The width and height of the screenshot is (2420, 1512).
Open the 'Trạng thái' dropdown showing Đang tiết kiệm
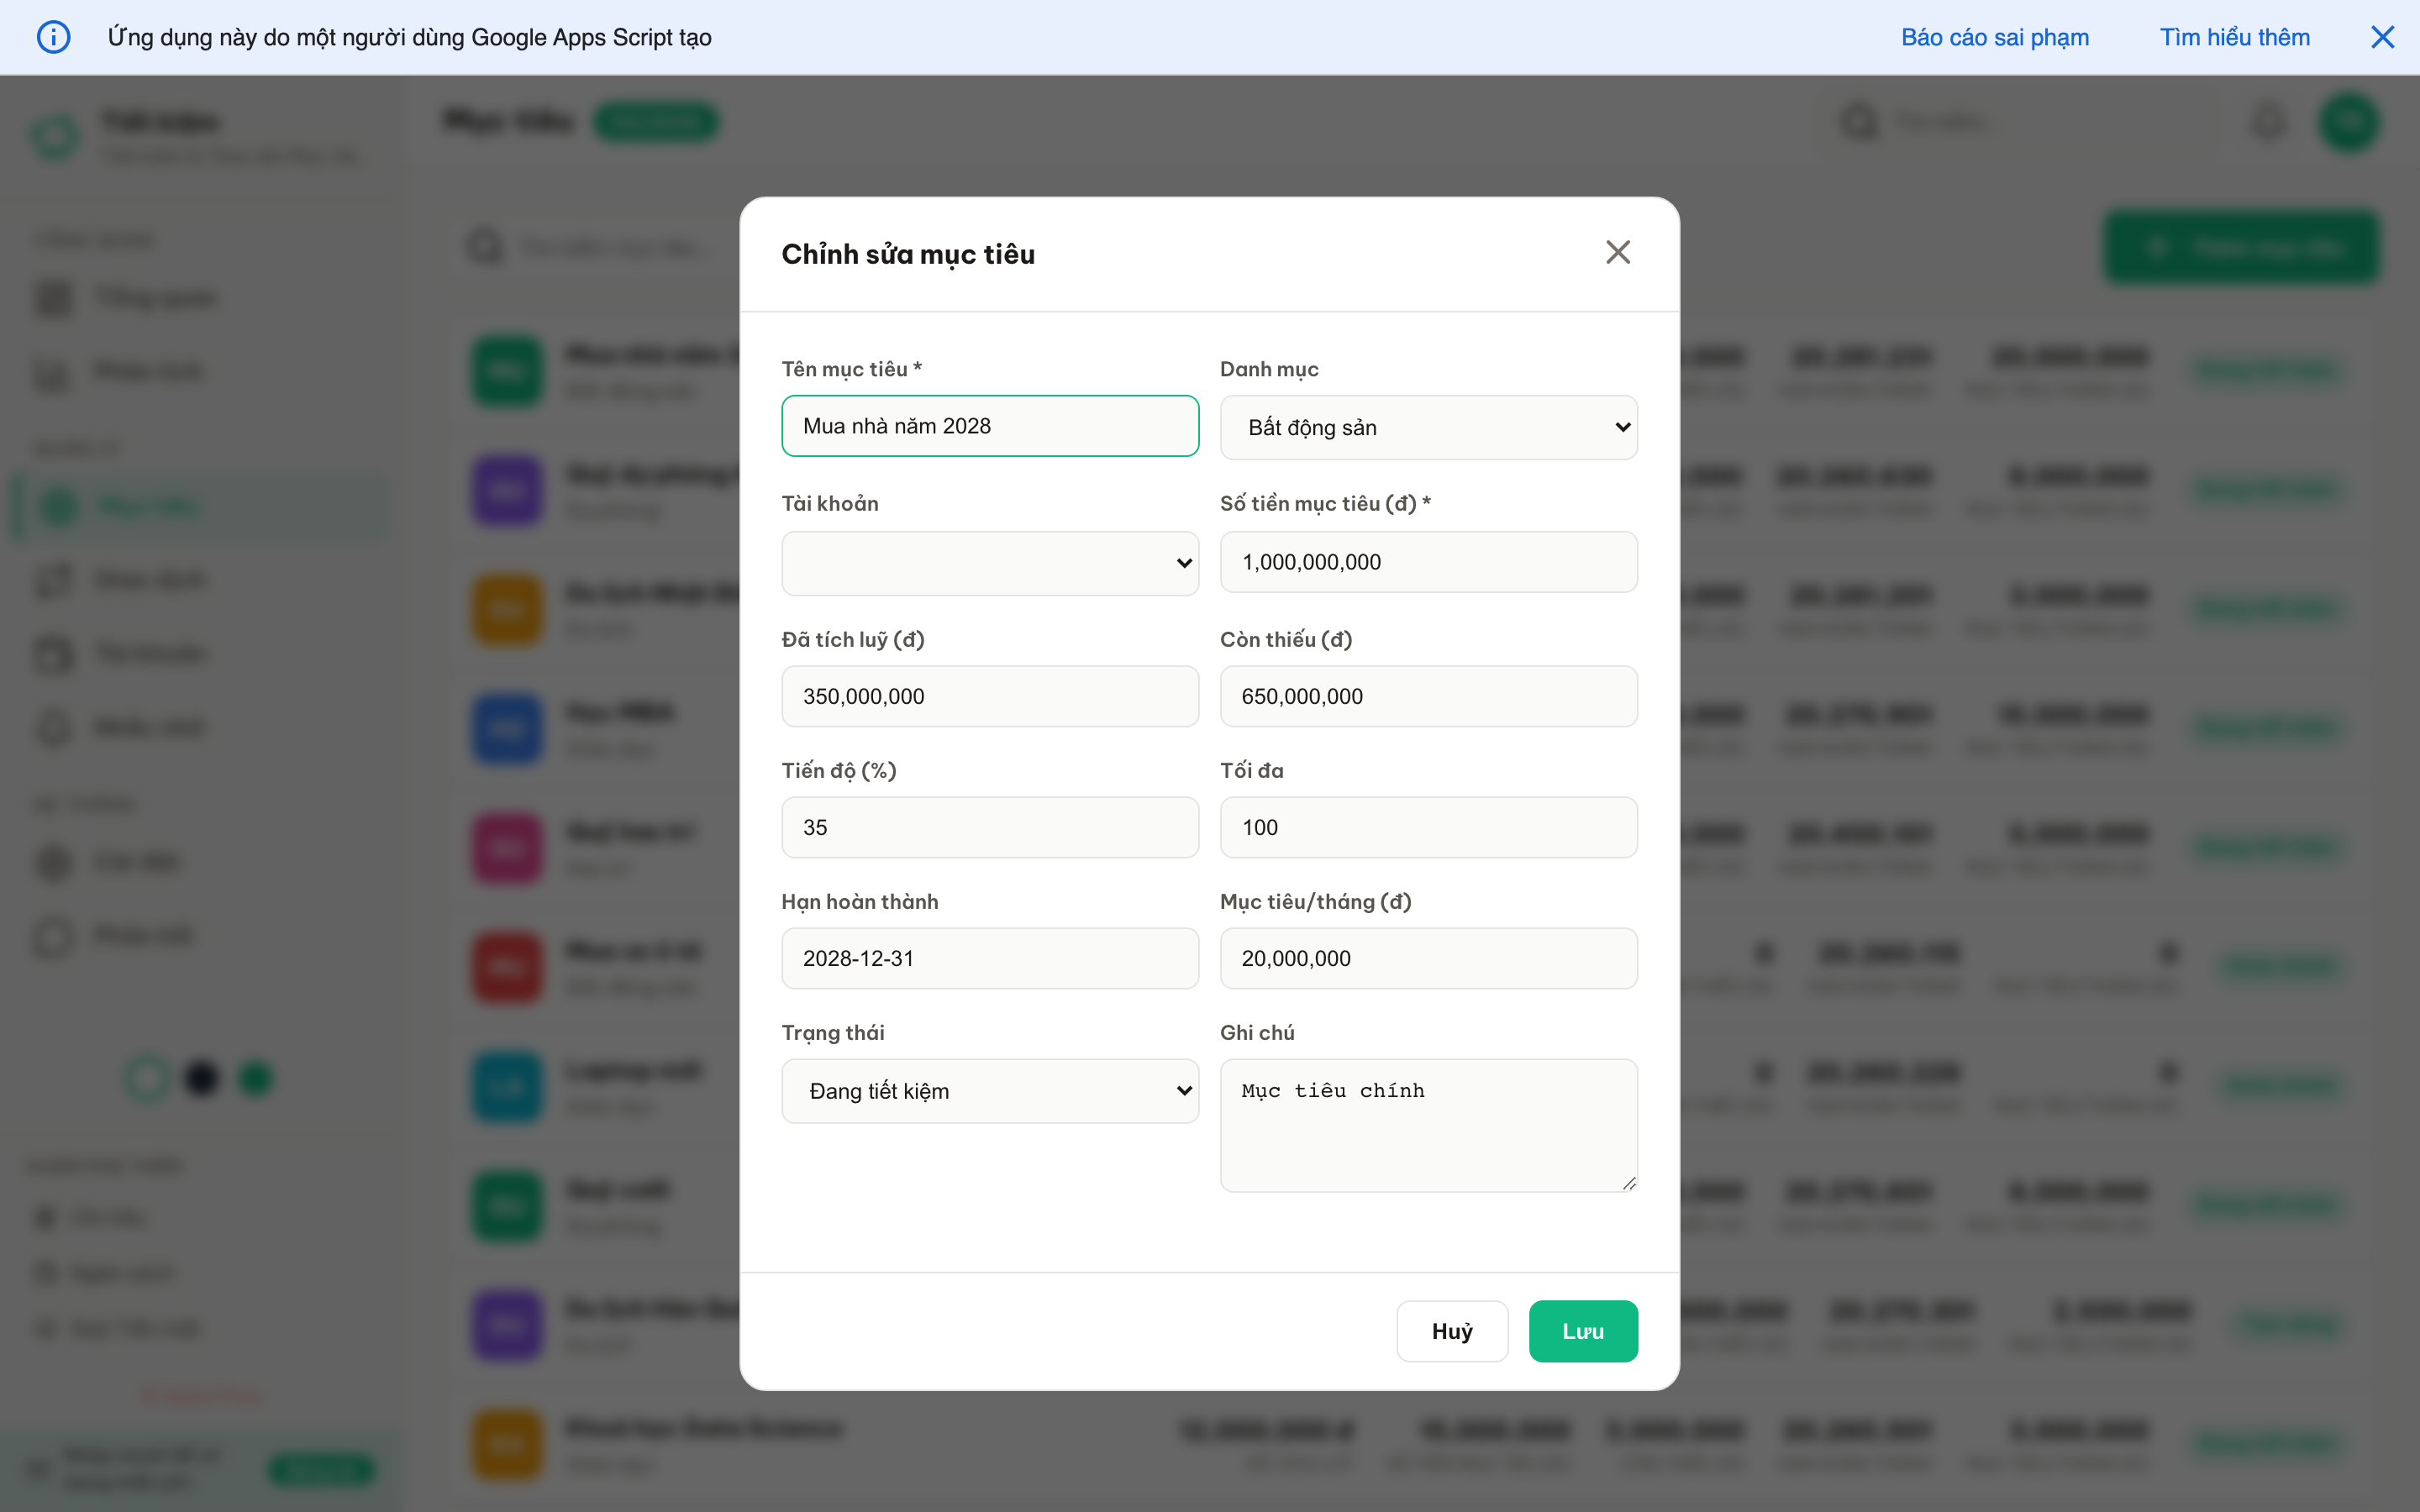[x=990, y=1090]
